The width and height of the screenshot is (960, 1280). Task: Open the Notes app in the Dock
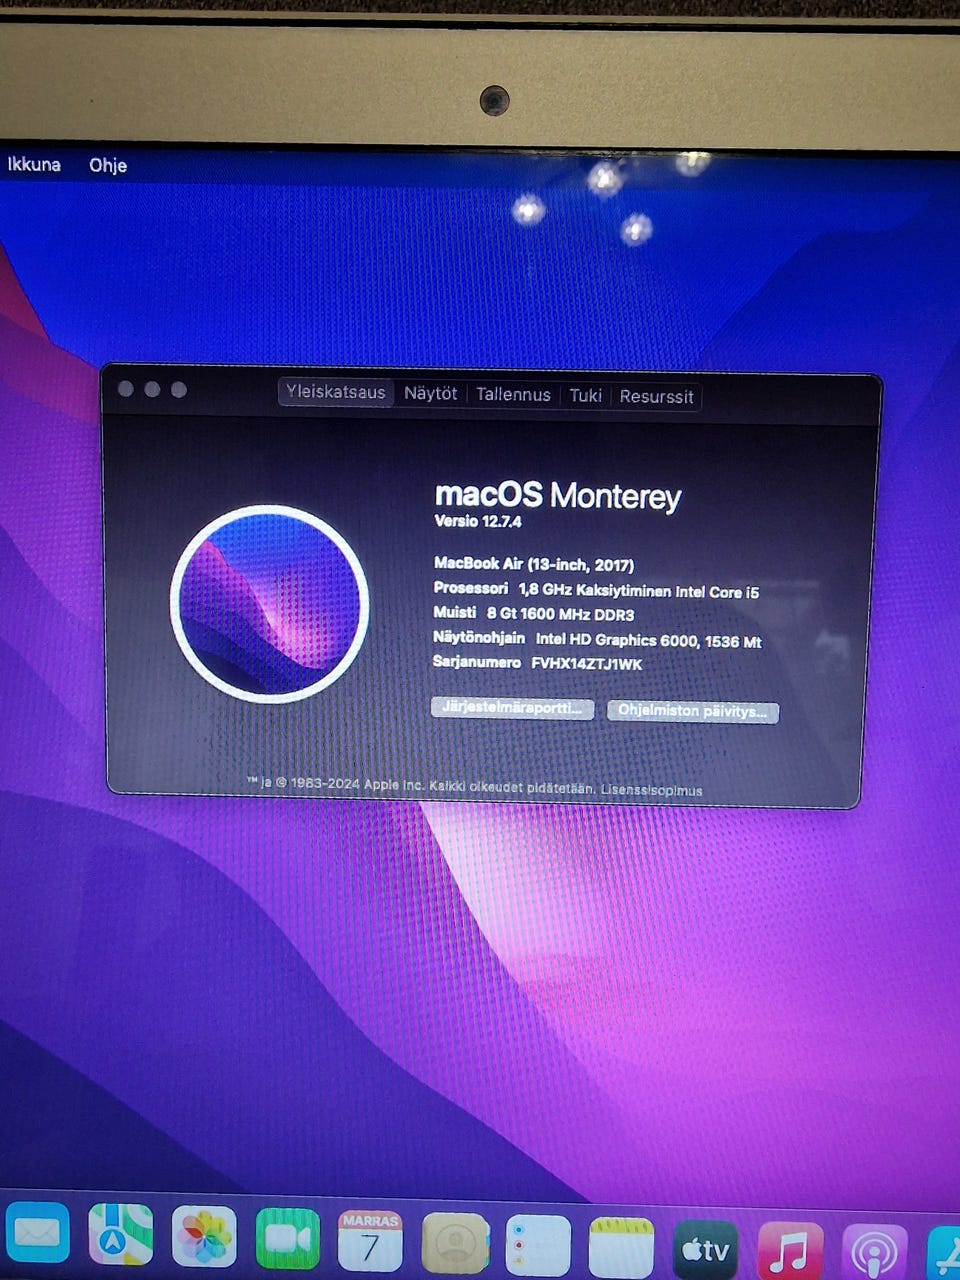621,1248
